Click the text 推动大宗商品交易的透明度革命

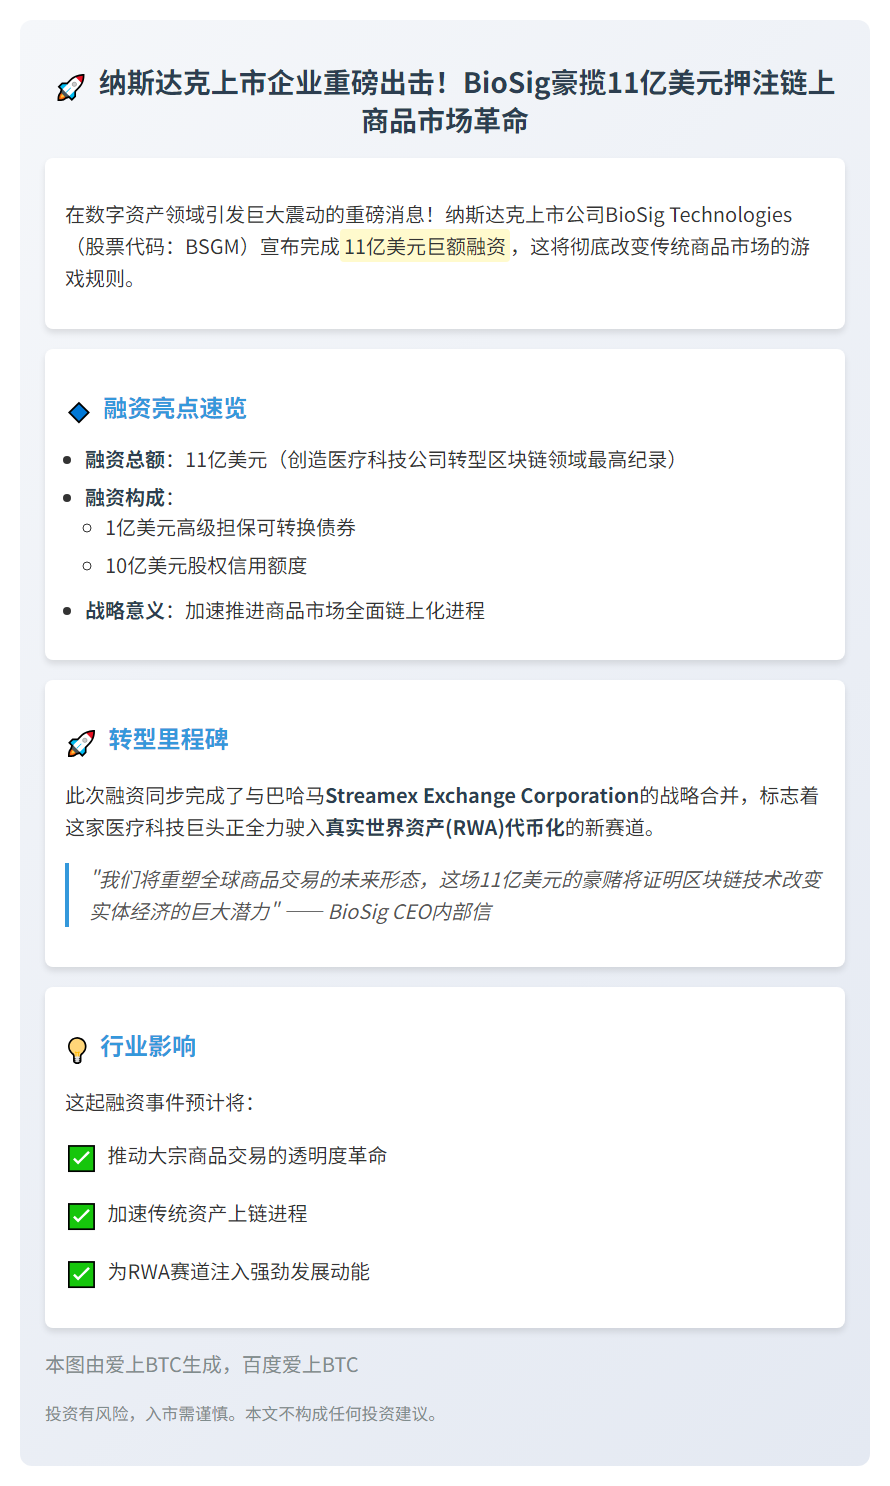(247, 1155)
